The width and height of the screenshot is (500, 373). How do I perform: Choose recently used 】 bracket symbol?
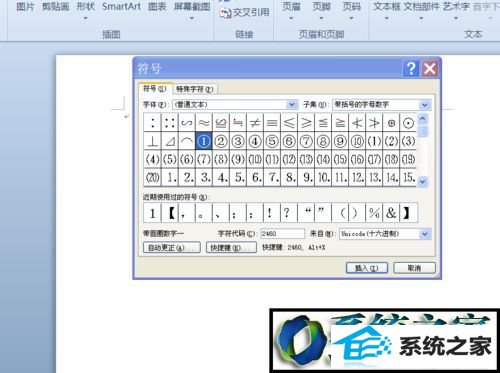coord(408,213)
